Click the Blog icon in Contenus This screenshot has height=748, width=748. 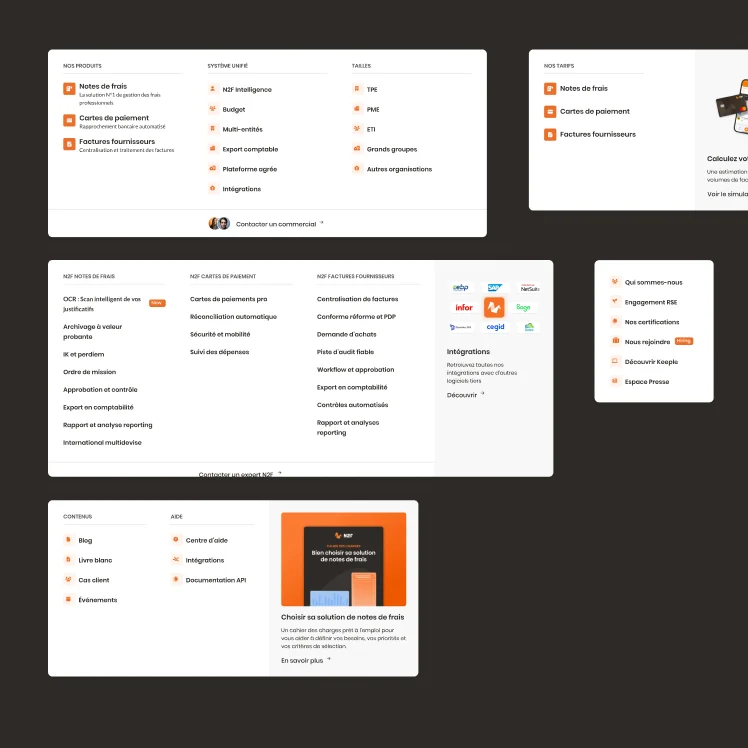69,540
